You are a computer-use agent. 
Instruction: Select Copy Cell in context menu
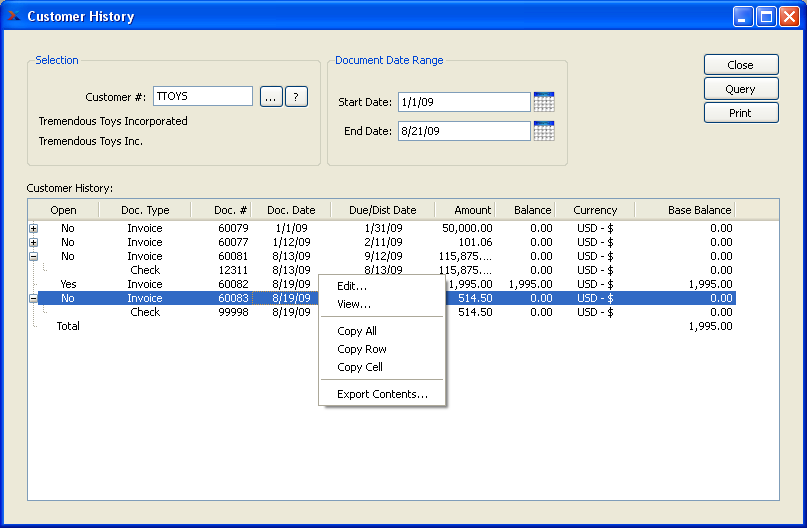pos(360,367)
